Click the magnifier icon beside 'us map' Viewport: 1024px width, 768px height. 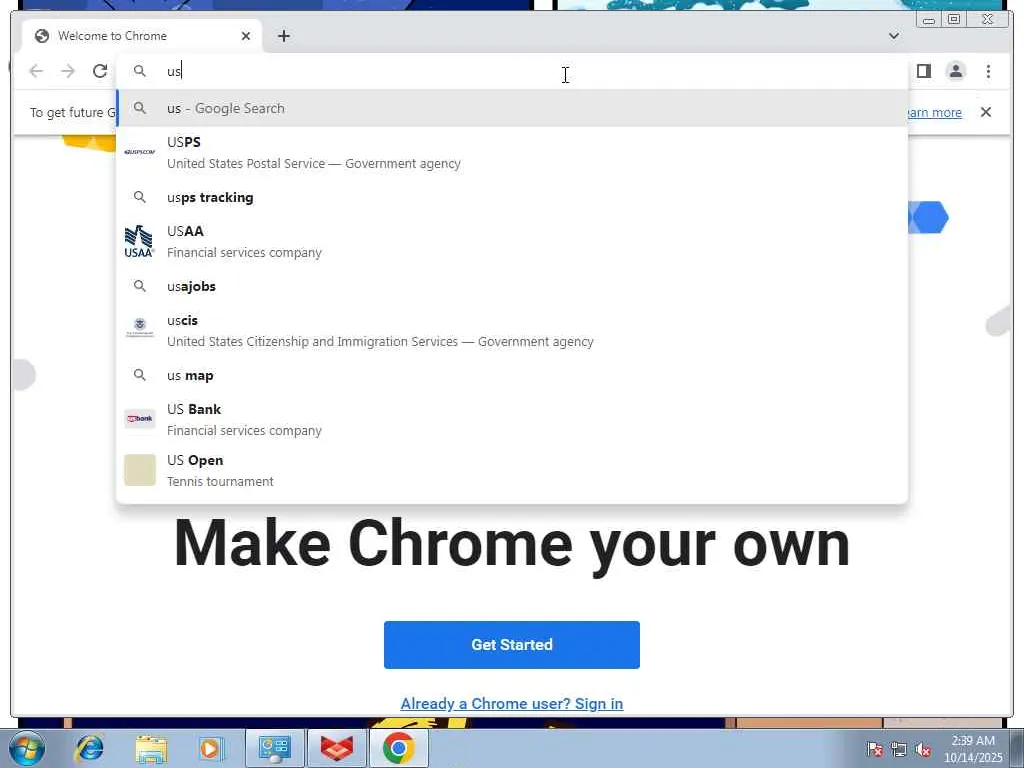tap(140, 375)
